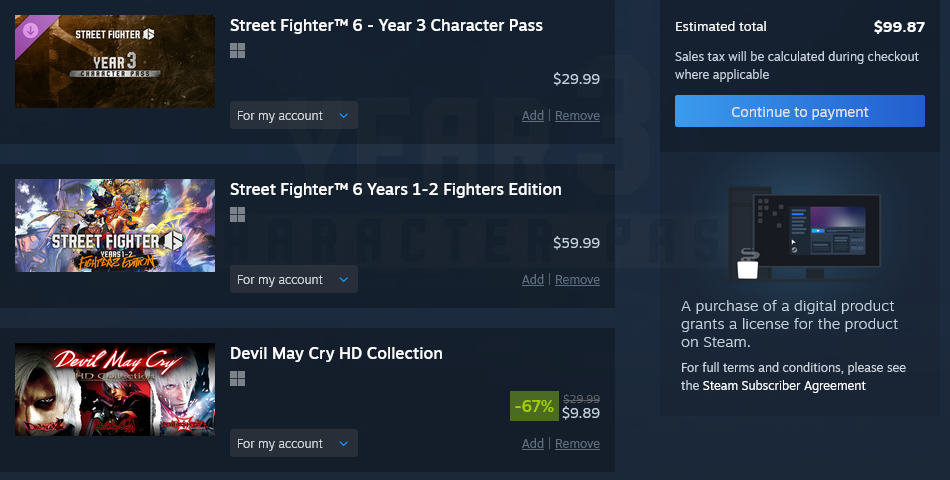Viewport: 950px width, 480px height.
Task: Click Windows icon under Year 3 Character Pass
Action: pos(237,51)
